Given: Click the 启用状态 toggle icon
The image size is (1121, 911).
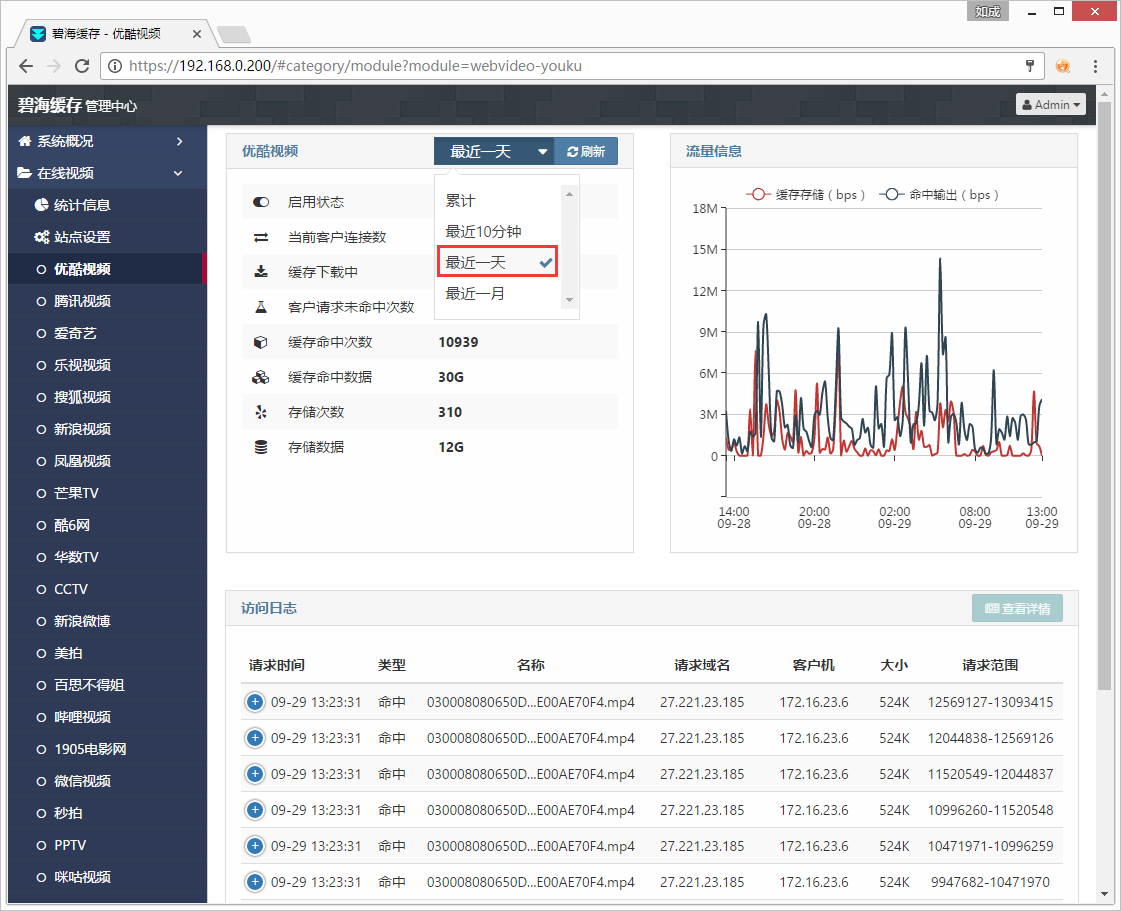Looking at the screenshot, I should click(x=261, y=202).
